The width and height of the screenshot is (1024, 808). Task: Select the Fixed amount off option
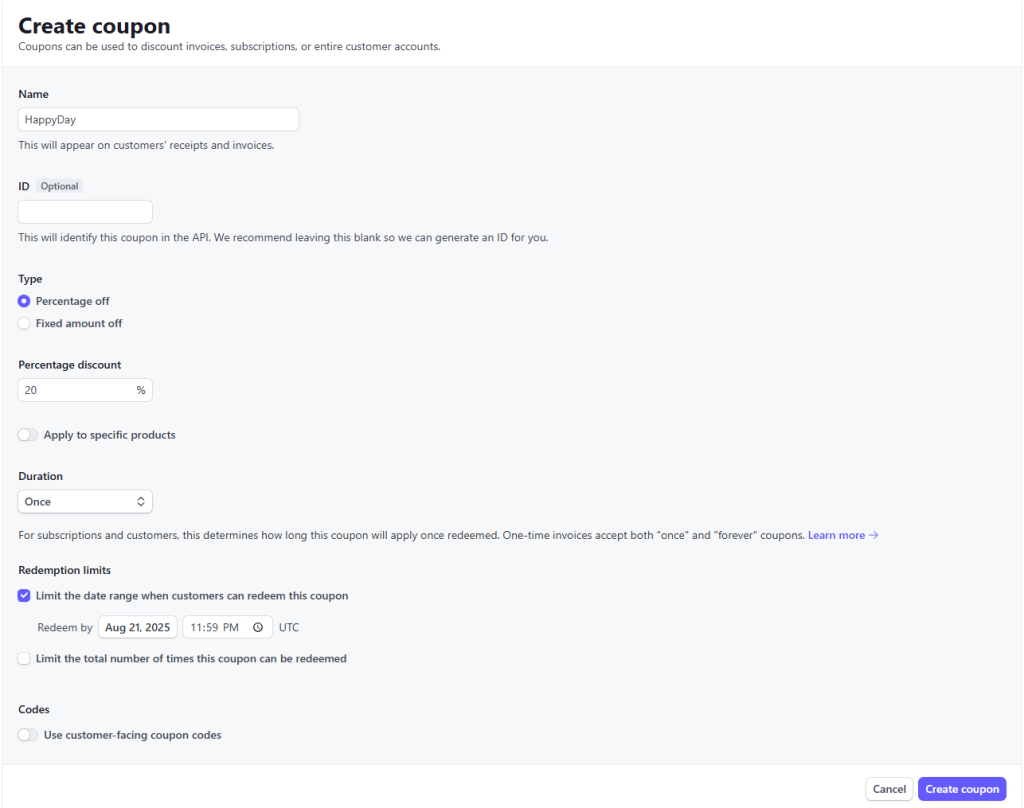pos(23,323)
